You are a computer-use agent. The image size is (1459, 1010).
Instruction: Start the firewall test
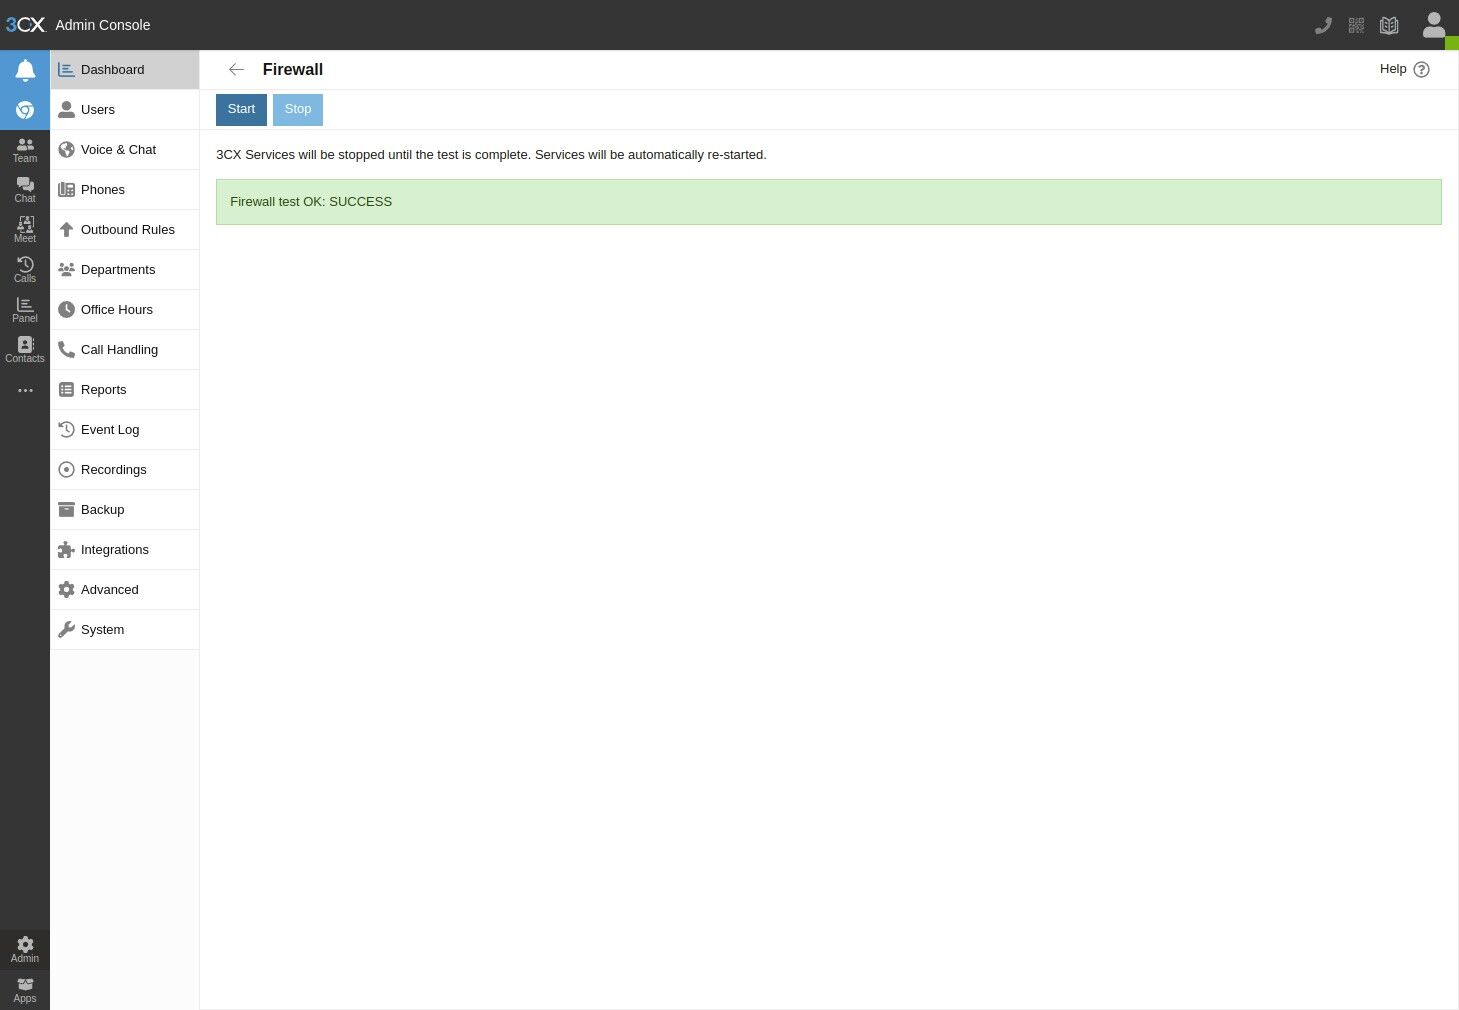(x=241, y=109)
